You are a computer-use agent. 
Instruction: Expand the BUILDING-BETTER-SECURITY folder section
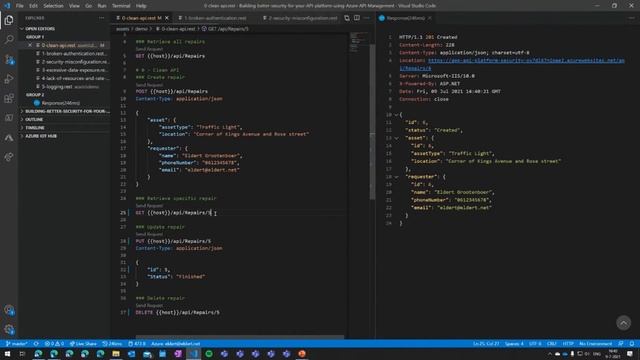65,111
